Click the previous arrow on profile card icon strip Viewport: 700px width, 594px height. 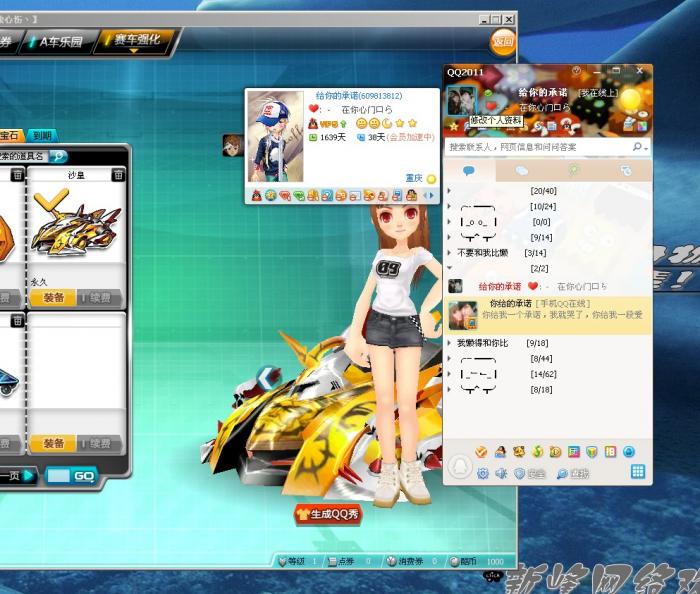[x=425, y=195]
